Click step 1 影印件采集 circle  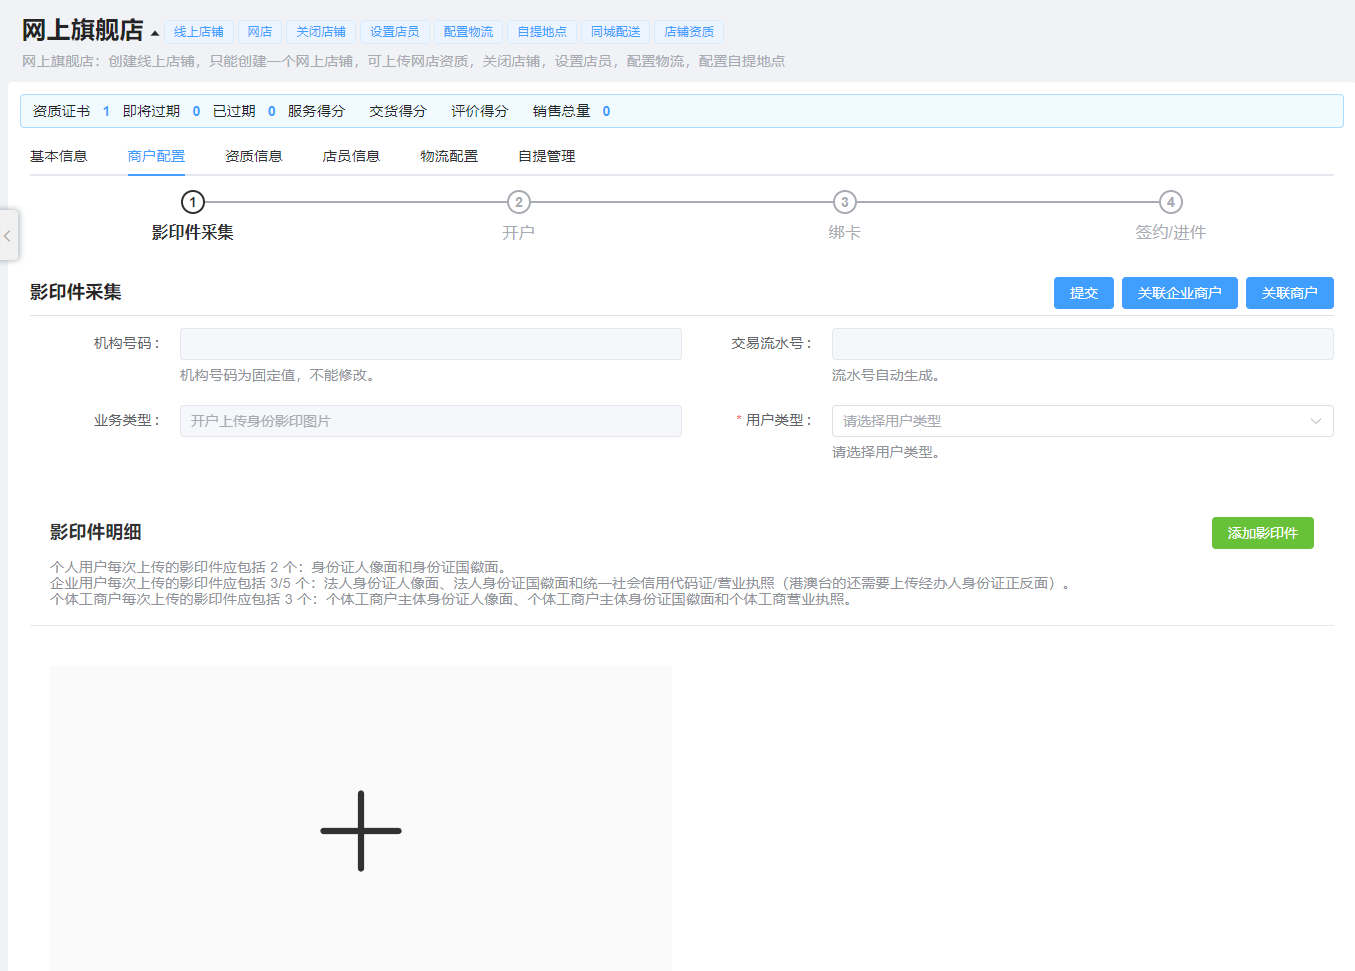(193, 202)
